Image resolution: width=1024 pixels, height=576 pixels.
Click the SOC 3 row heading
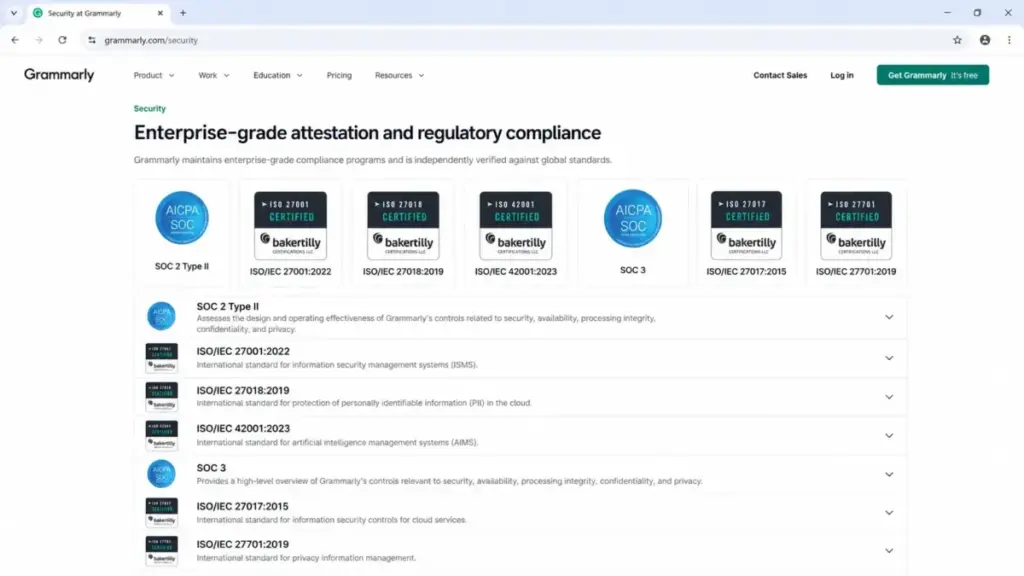coord(211,468)
